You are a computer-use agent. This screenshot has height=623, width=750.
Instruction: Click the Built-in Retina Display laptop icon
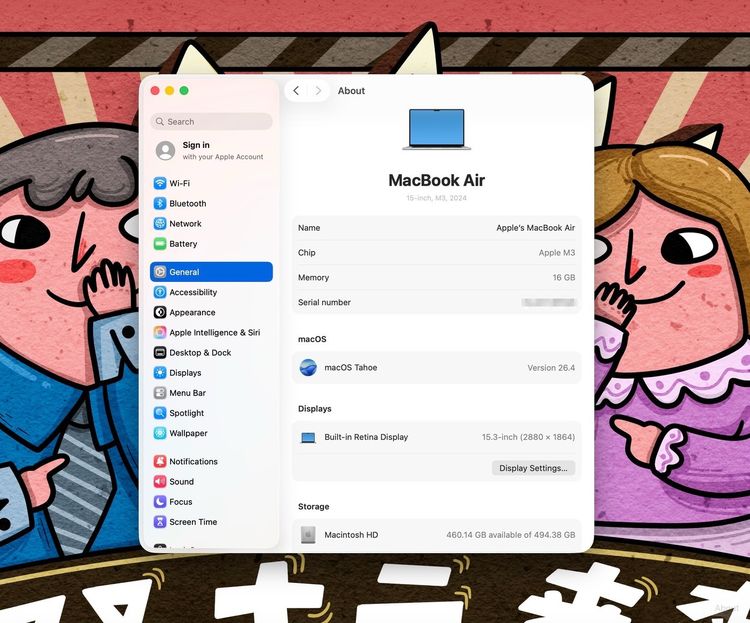(308, 437)
